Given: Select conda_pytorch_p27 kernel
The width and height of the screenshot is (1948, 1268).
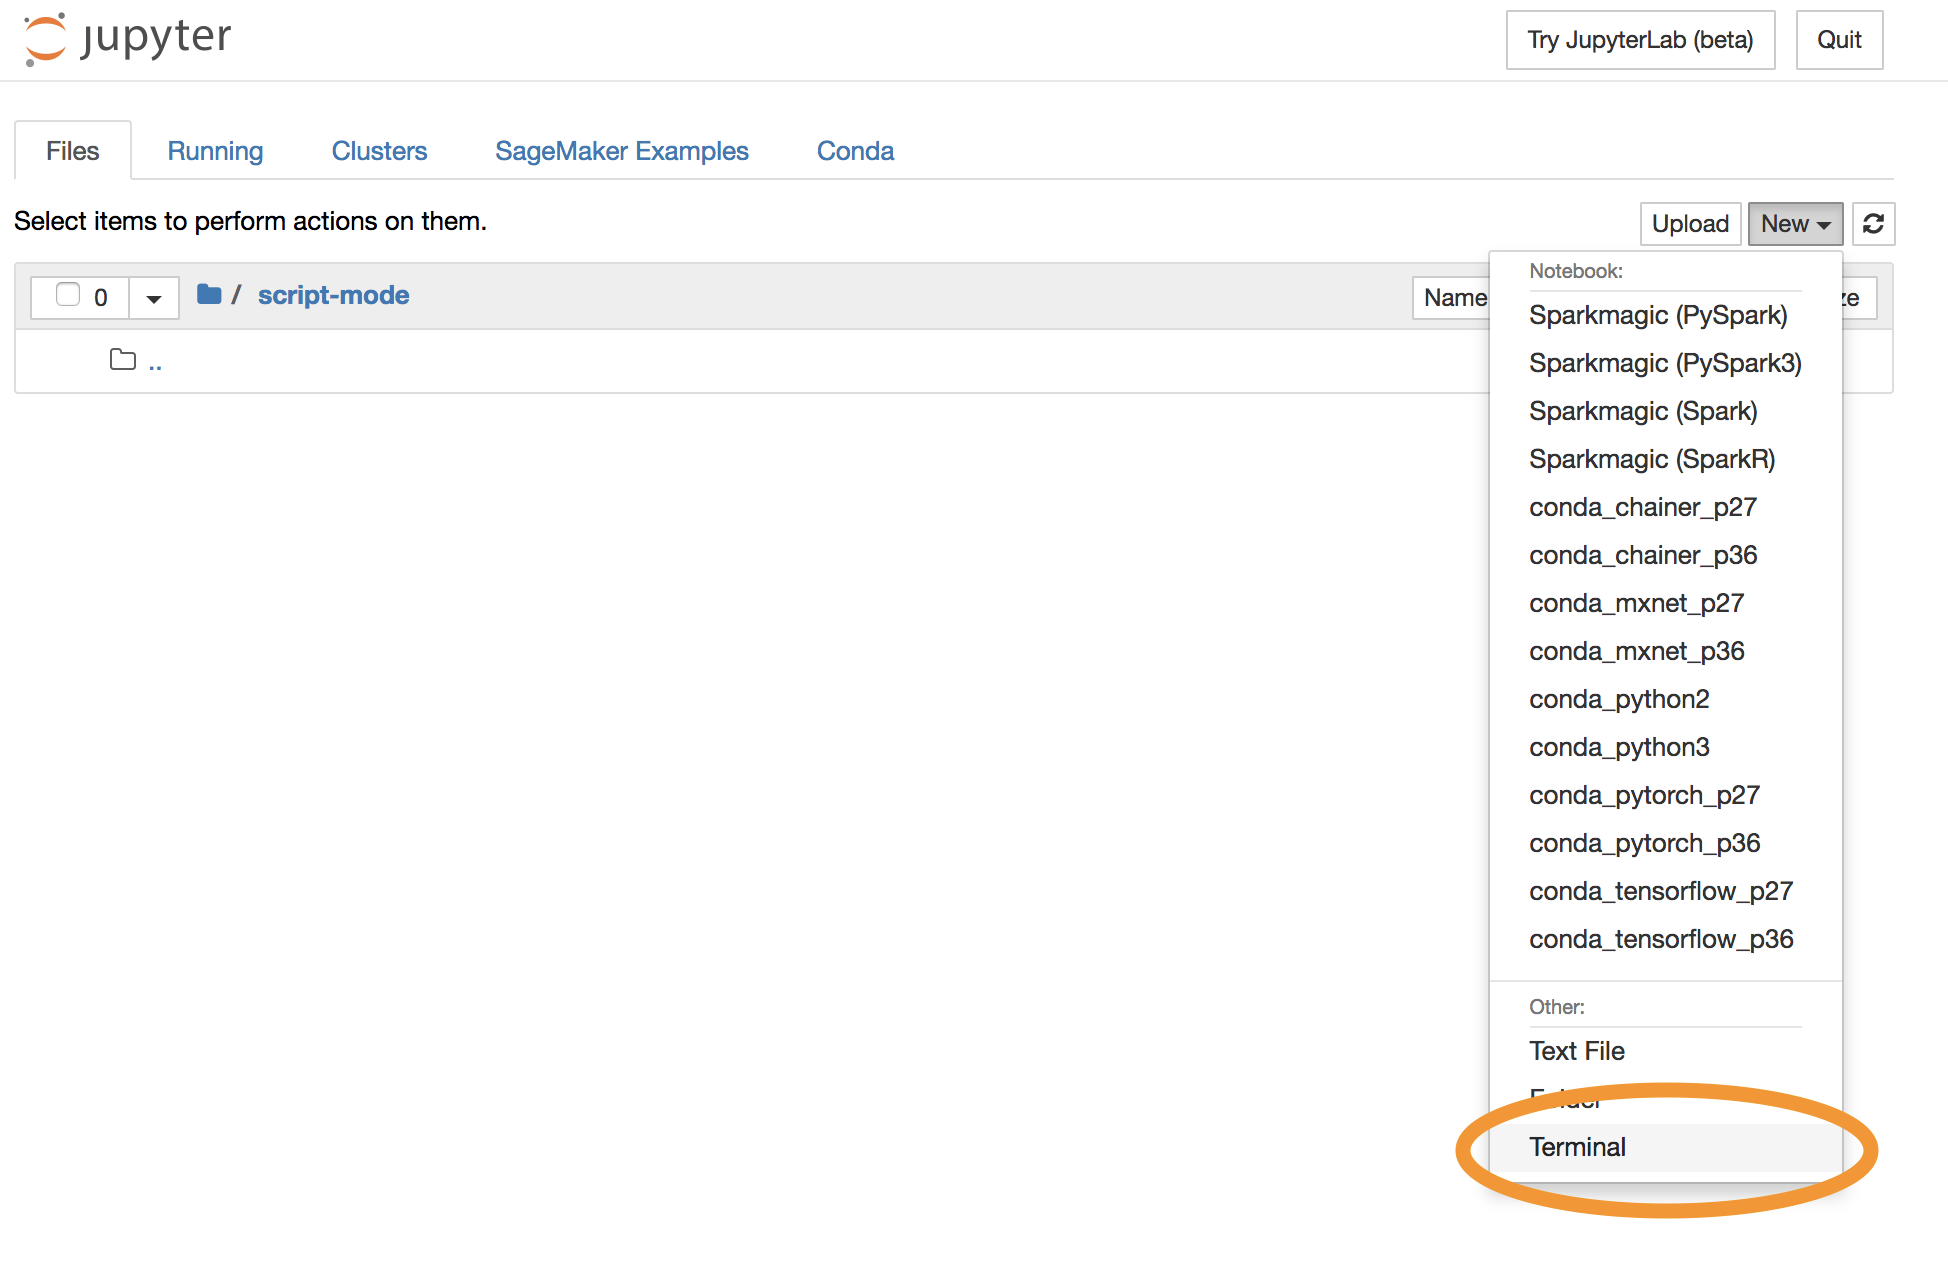Looking at the screenshot, I should (1665, 795).
